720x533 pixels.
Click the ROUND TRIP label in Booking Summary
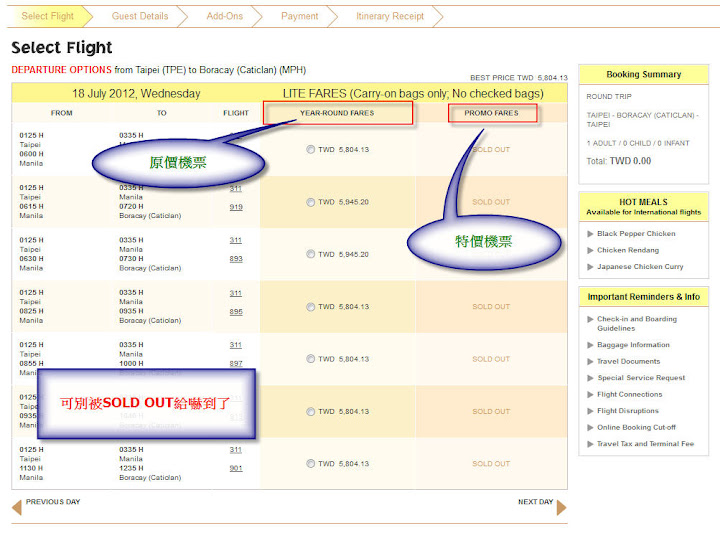(609, 96)
